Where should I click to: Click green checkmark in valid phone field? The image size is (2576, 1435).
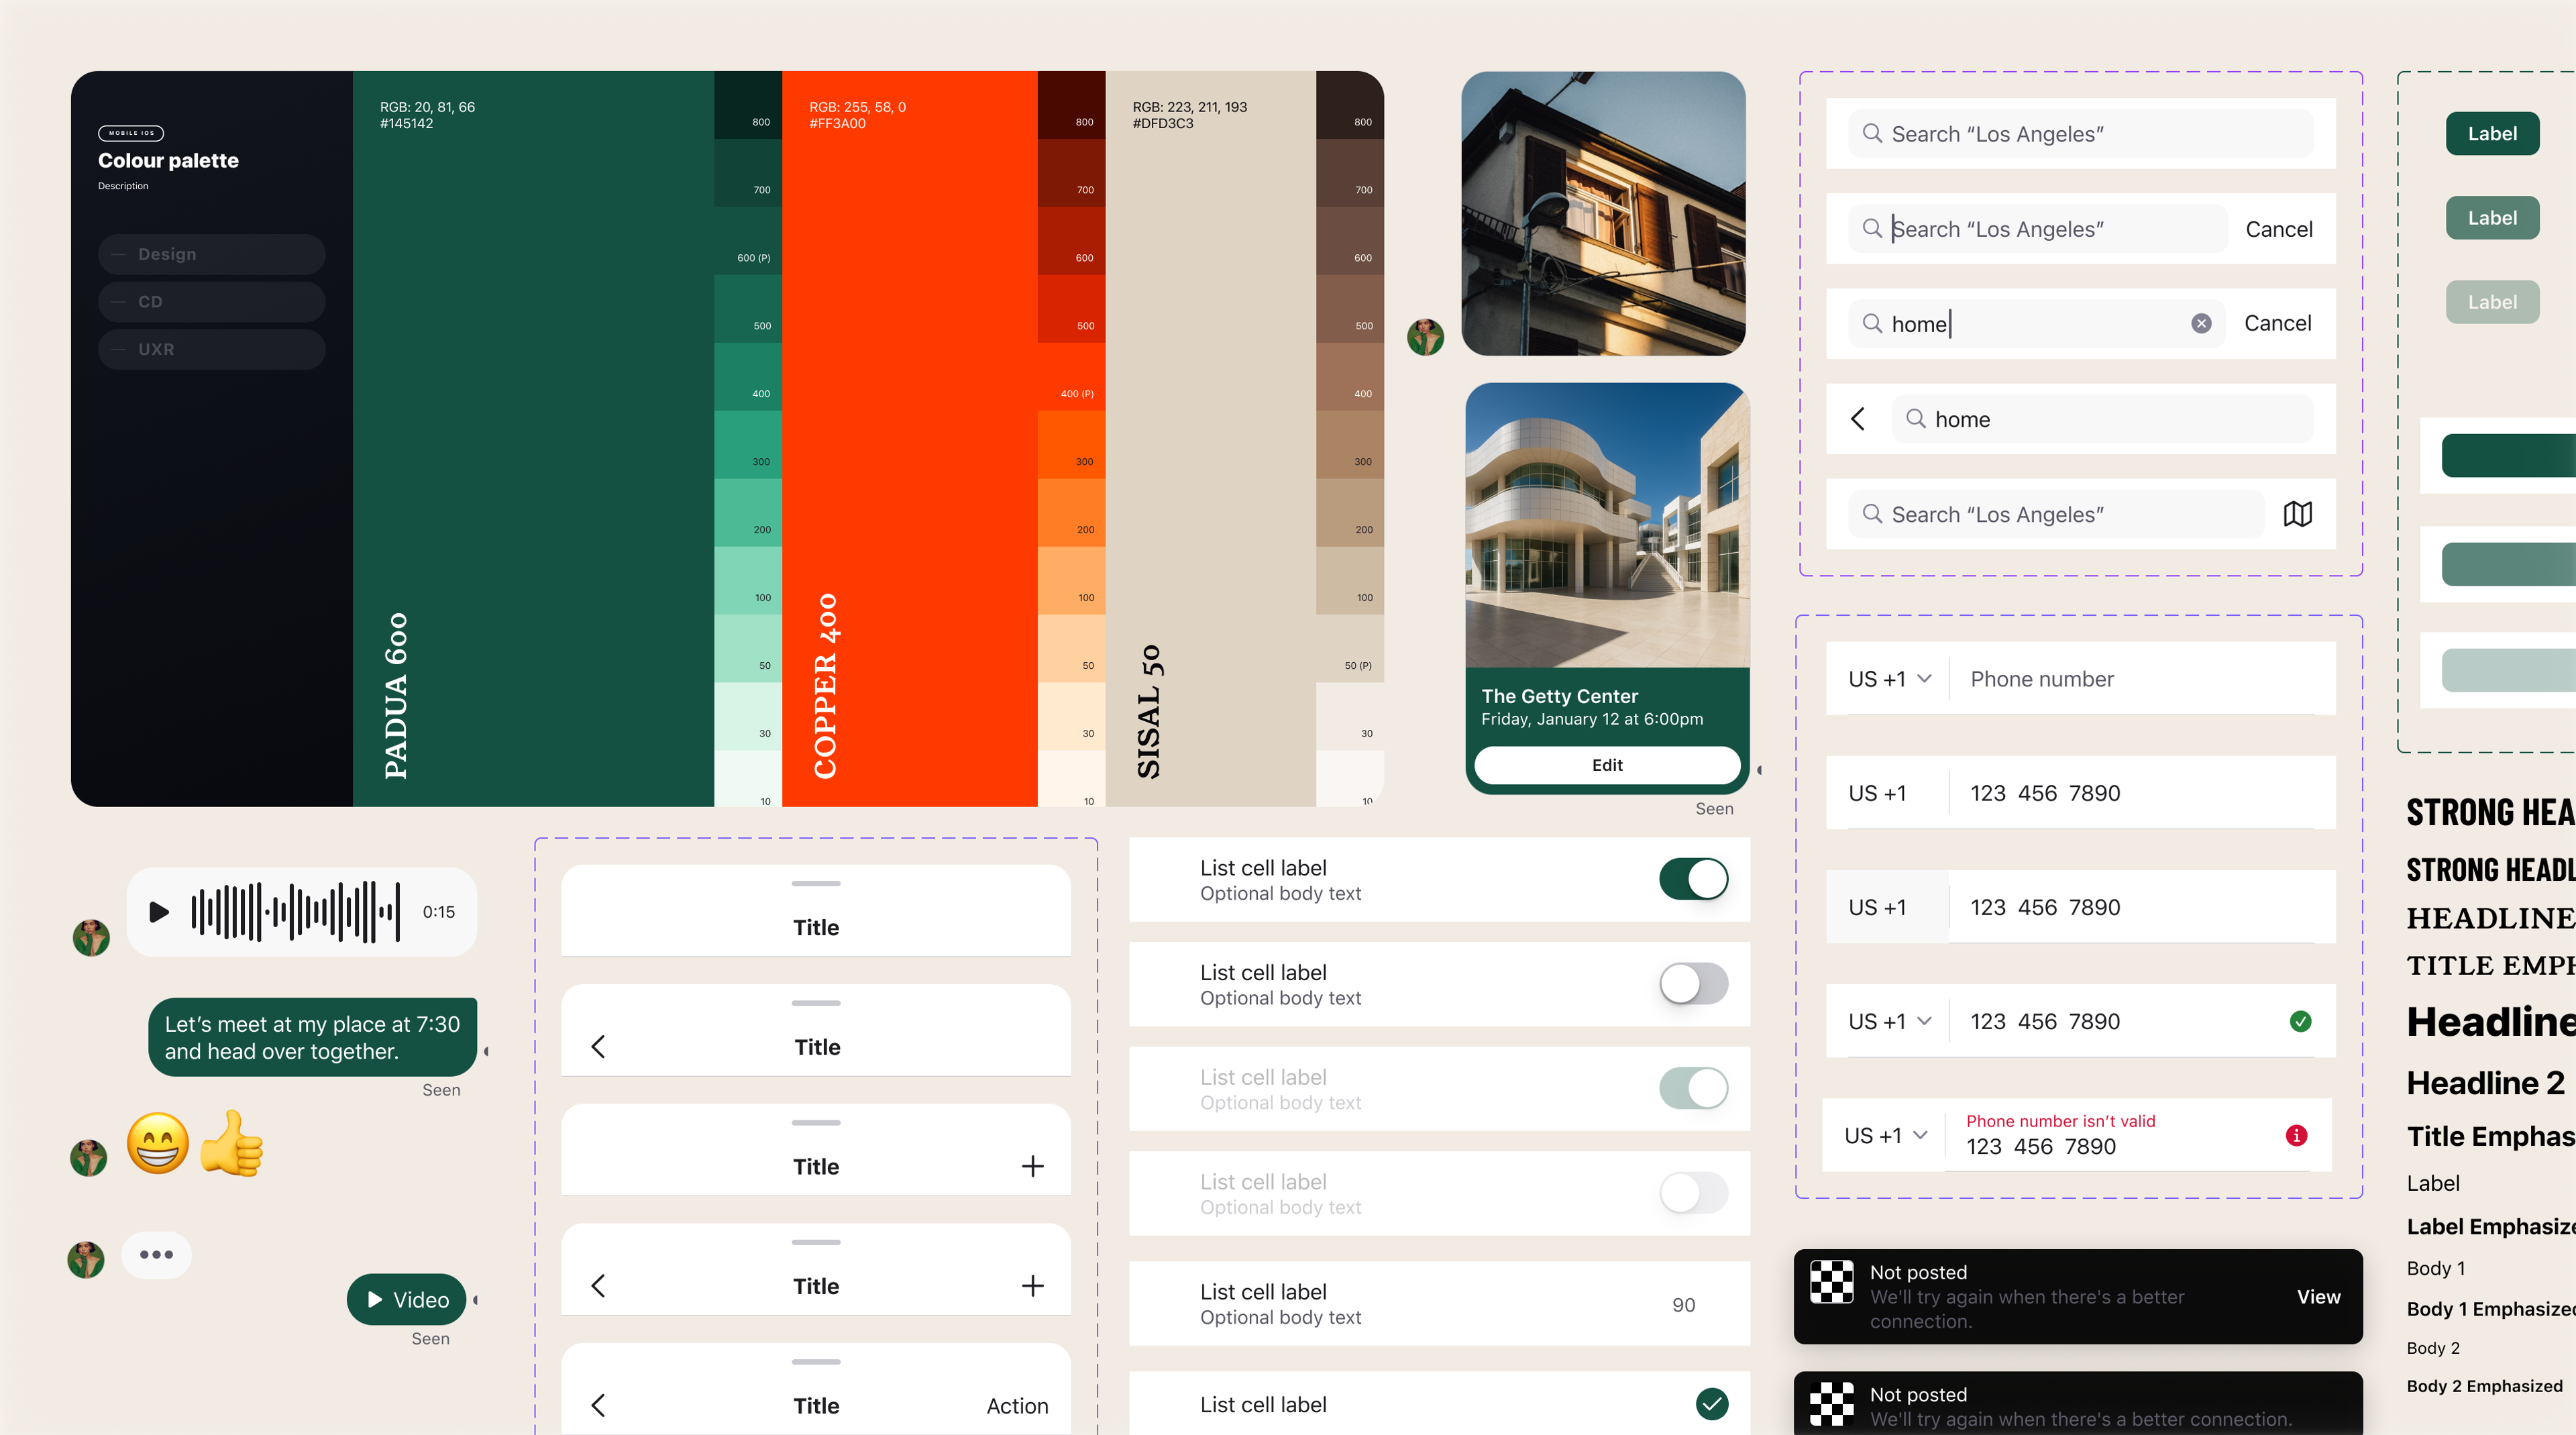tap(2300, 1021)
